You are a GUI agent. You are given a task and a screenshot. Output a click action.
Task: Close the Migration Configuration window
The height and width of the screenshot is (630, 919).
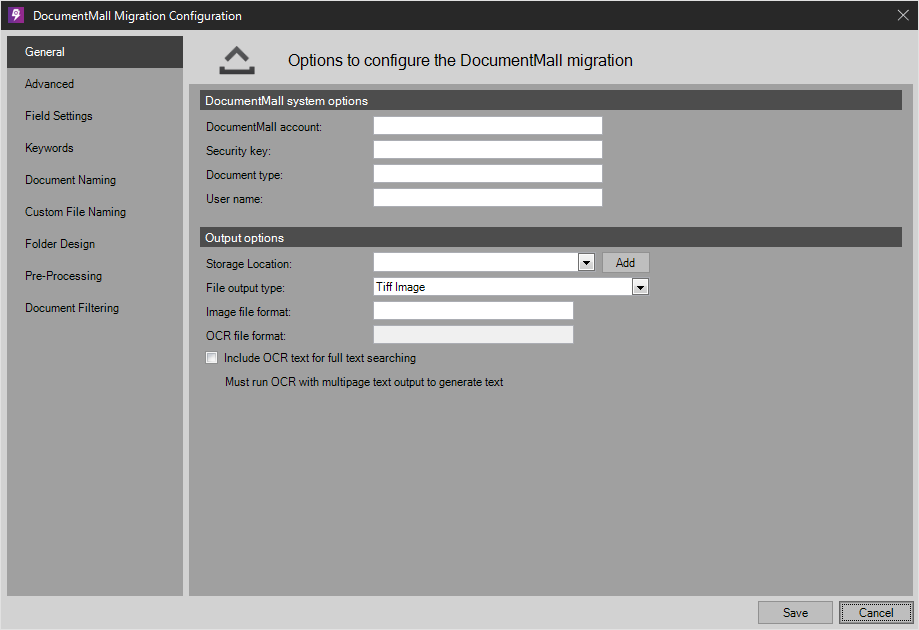(903, 15)
